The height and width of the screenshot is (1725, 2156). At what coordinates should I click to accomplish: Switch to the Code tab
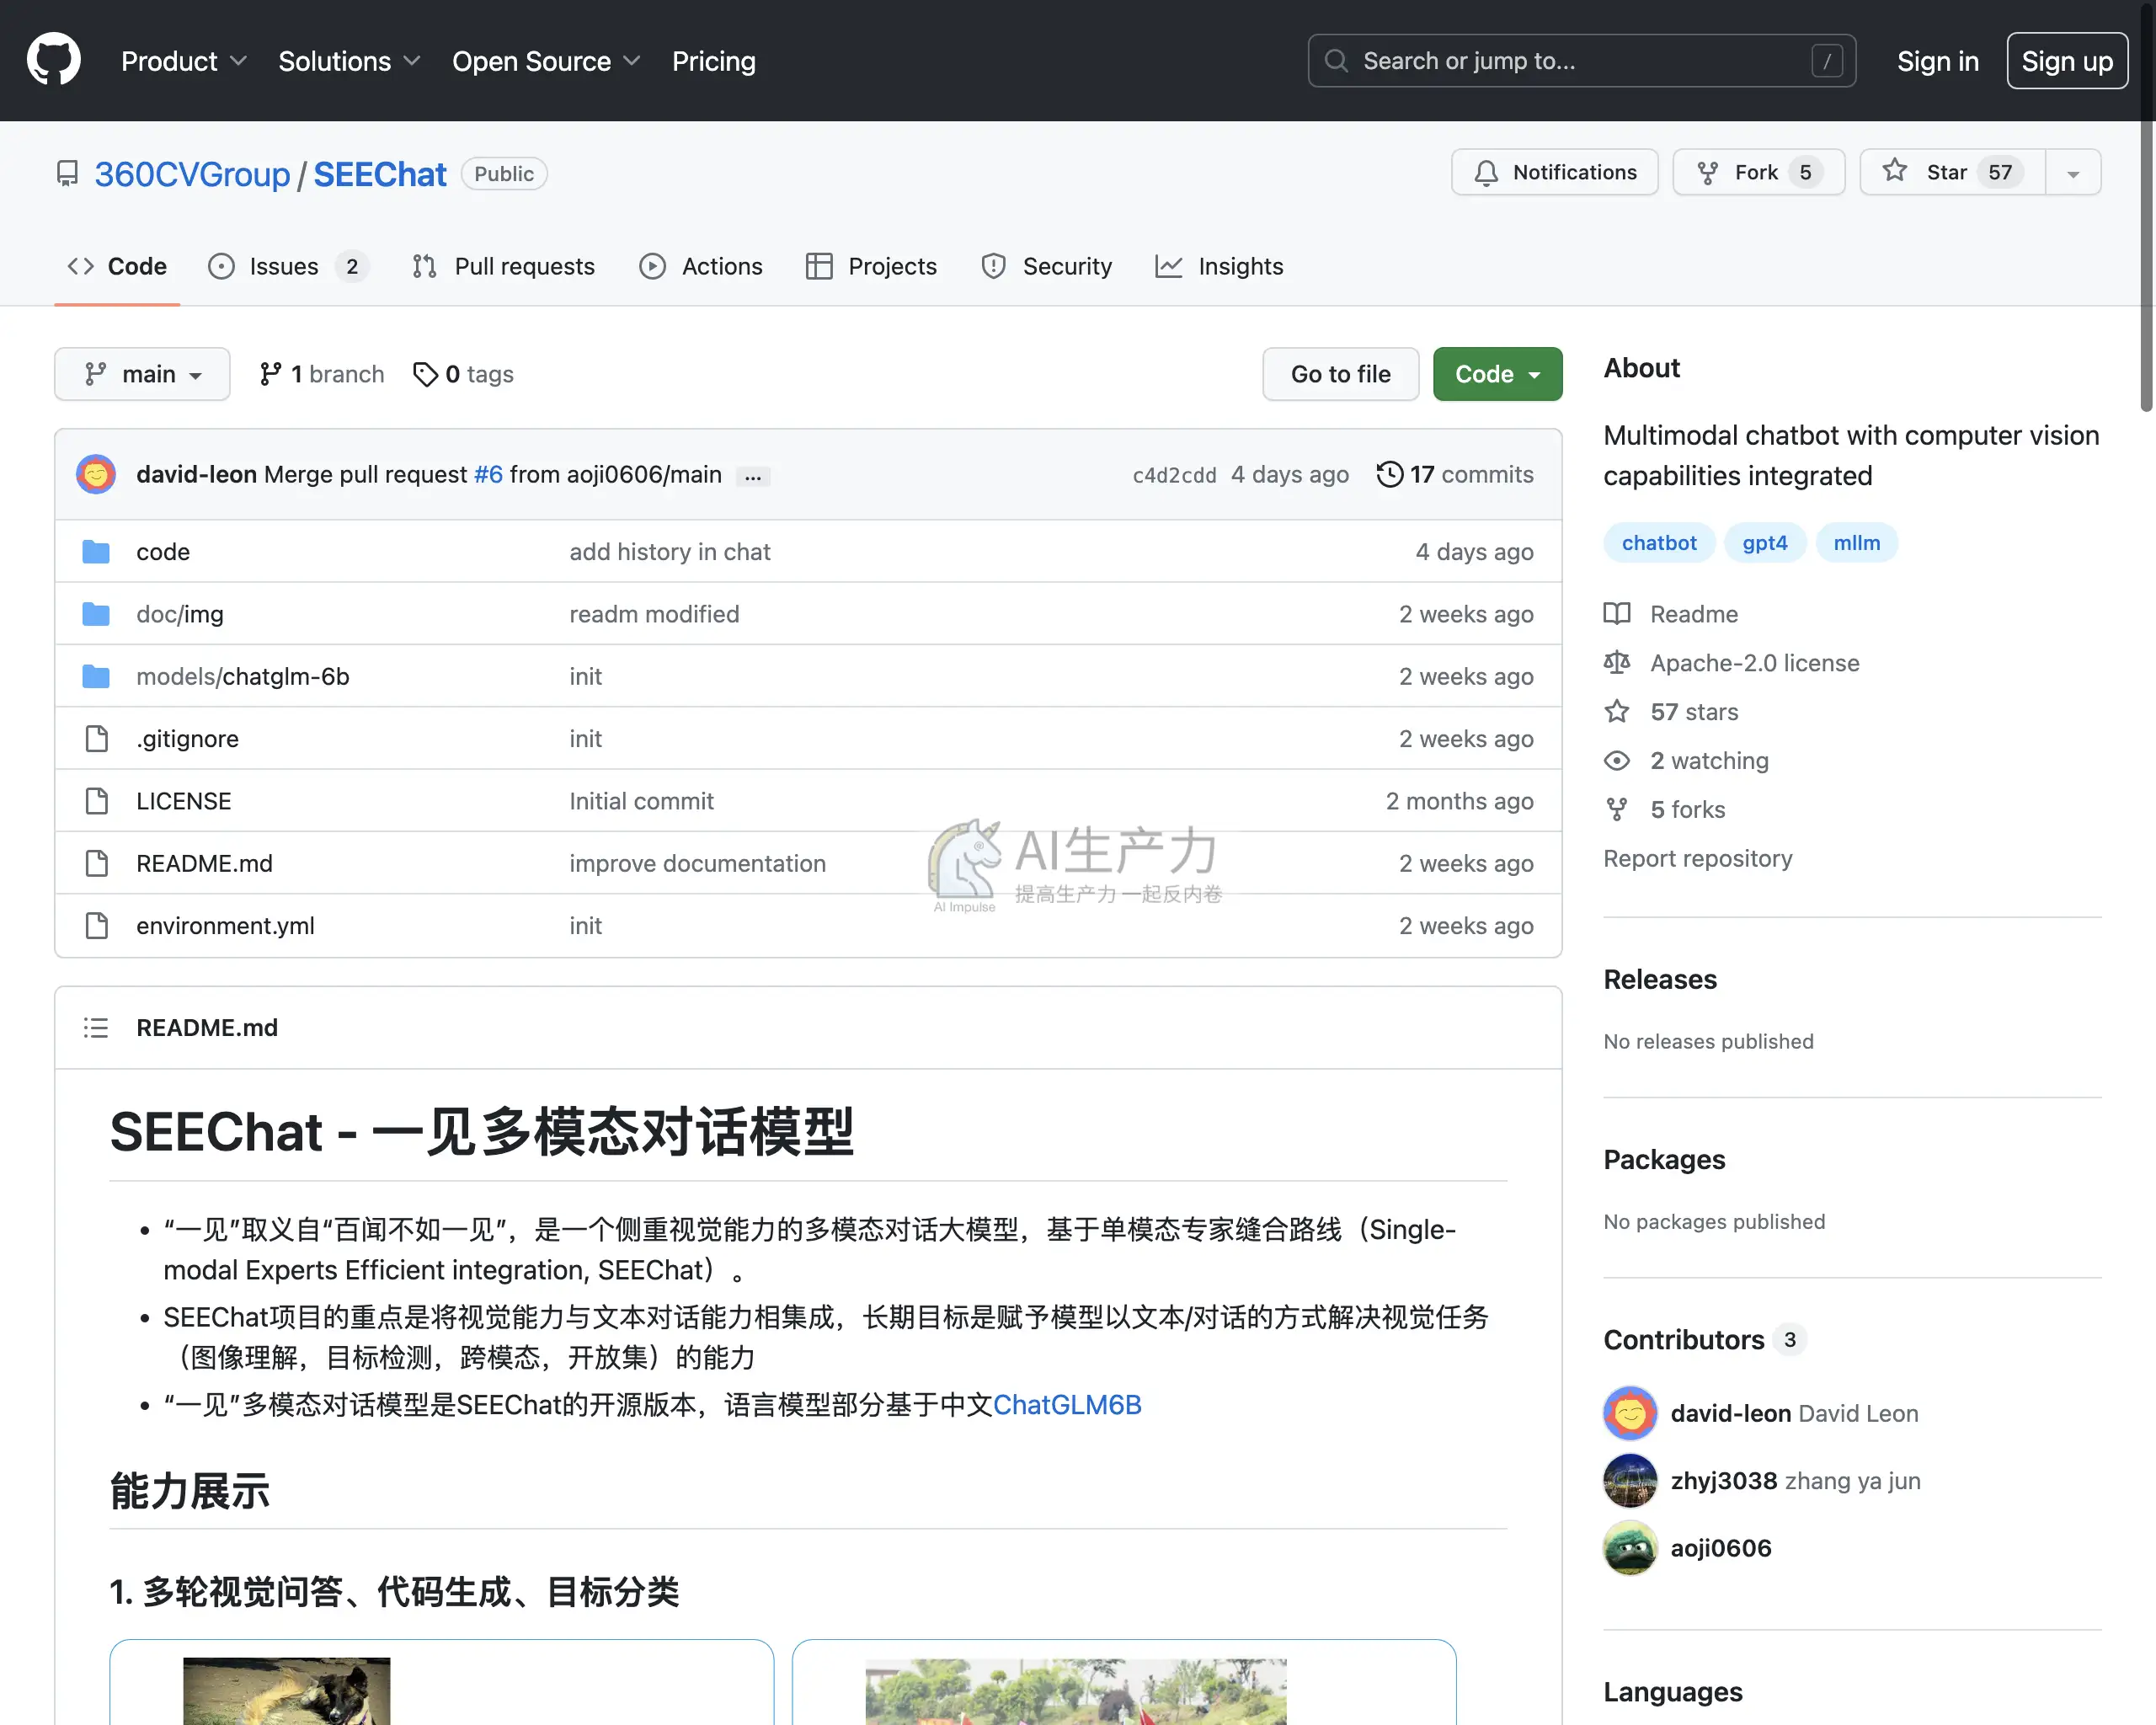[x=117, y=266]
